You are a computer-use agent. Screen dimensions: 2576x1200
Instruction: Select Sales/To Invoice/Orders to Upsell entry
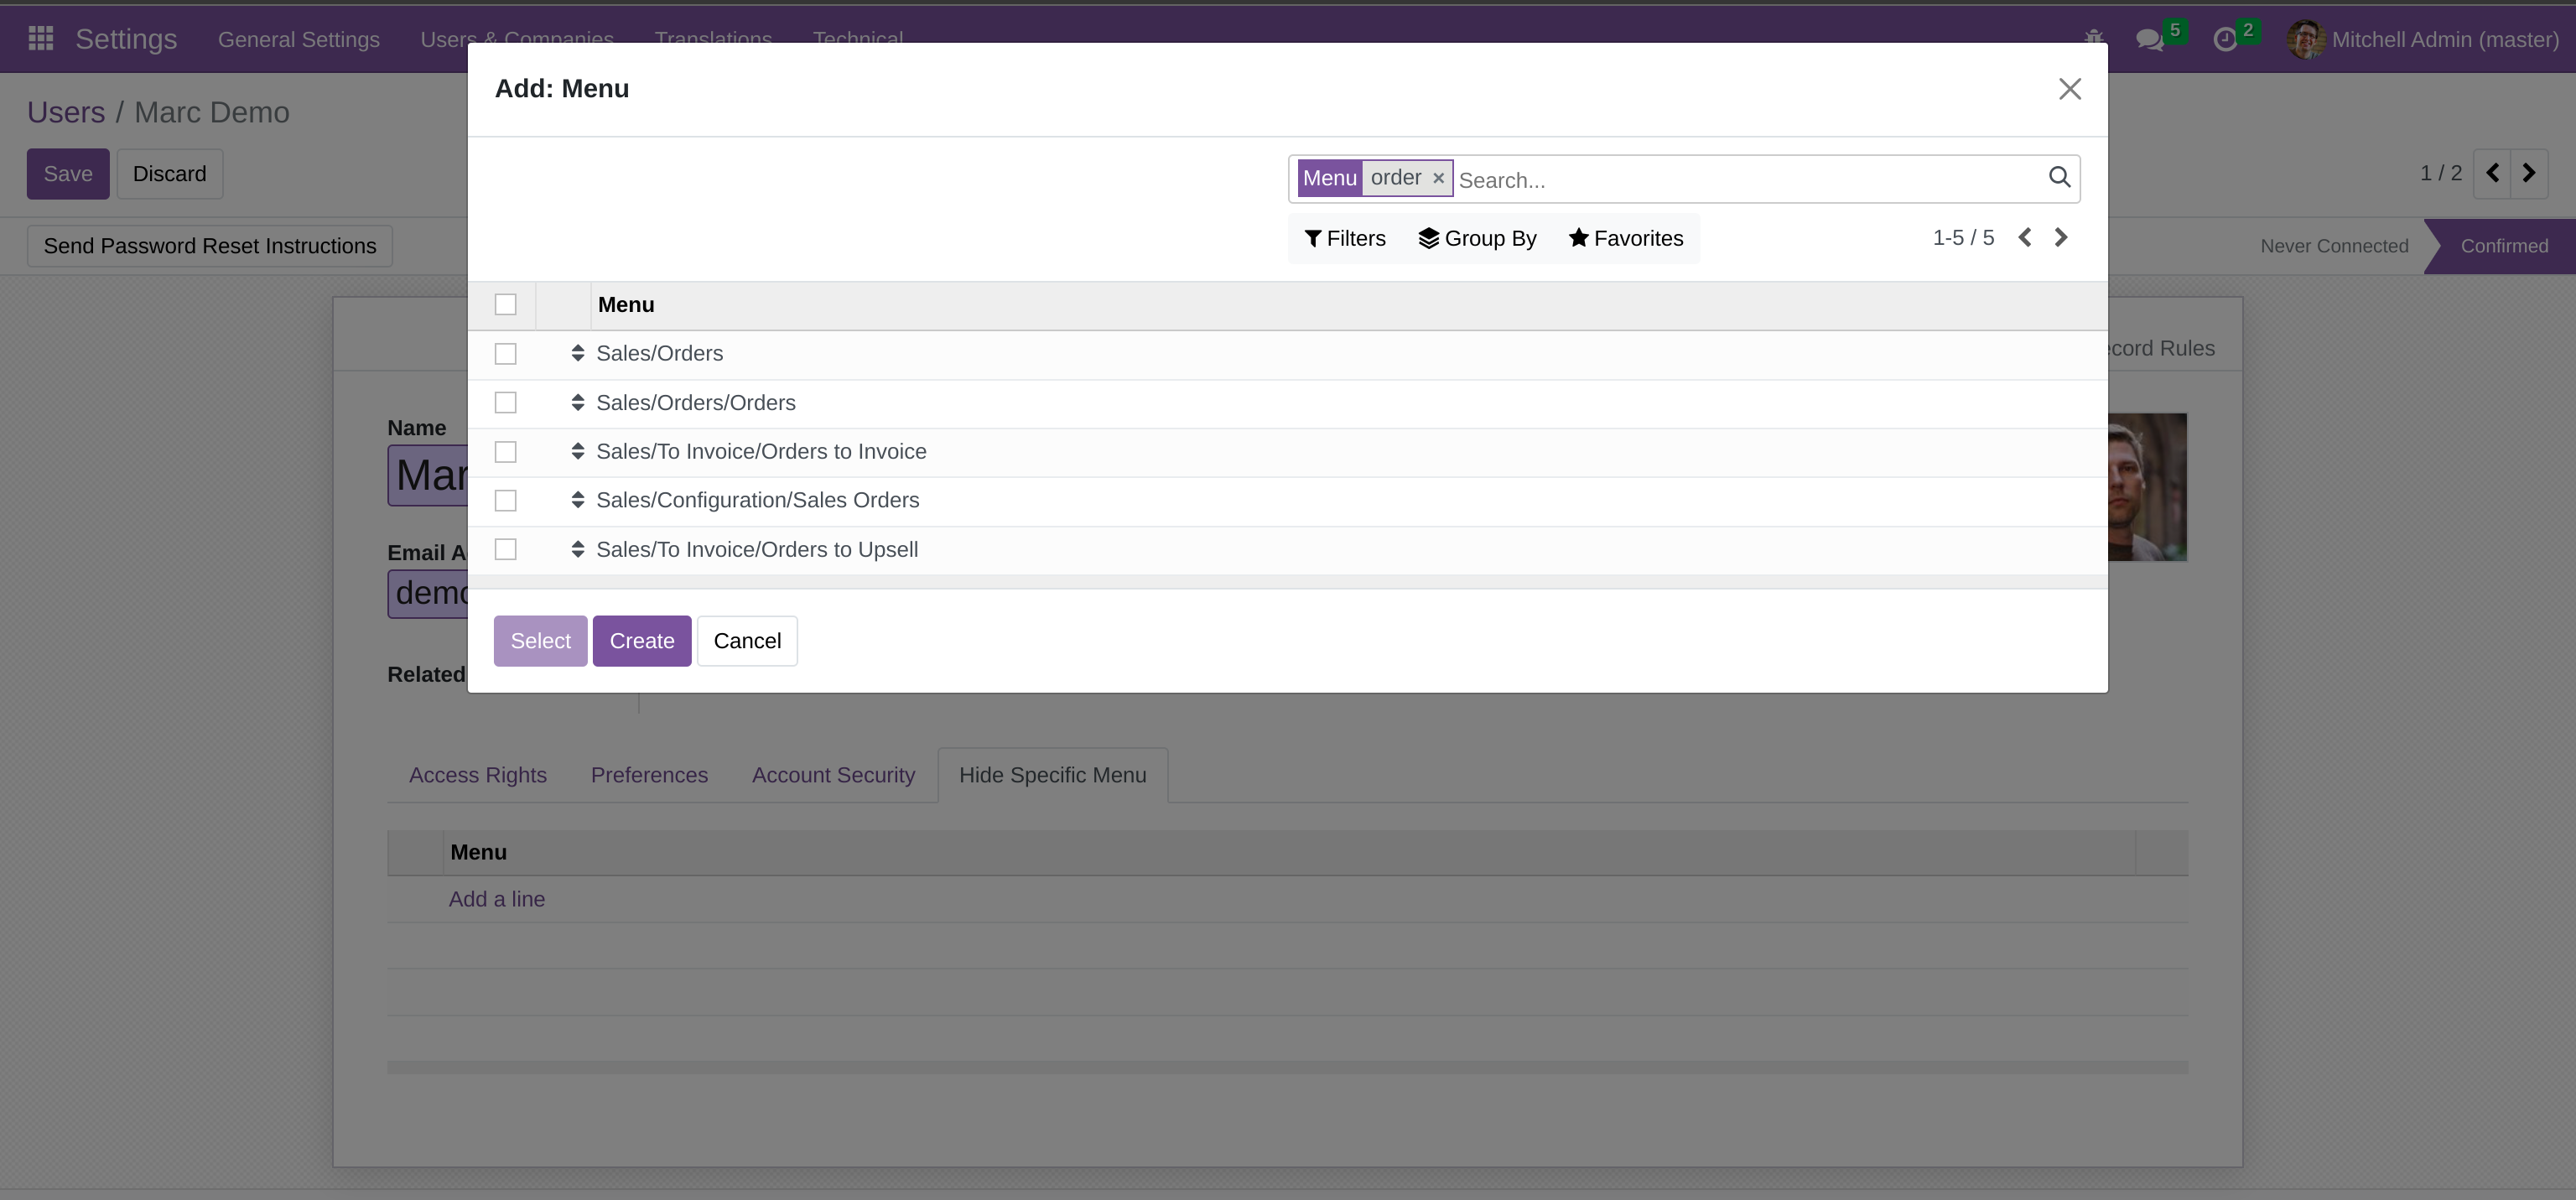757,550
